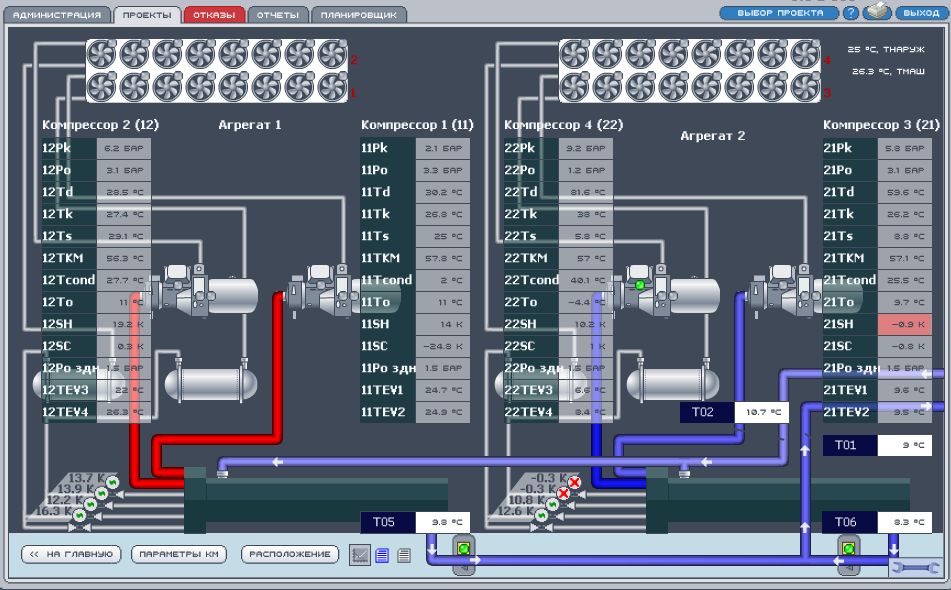Click the receiver tank of Агрегат 1
This screenshot has width=951, height=590.
pos(210,384)
